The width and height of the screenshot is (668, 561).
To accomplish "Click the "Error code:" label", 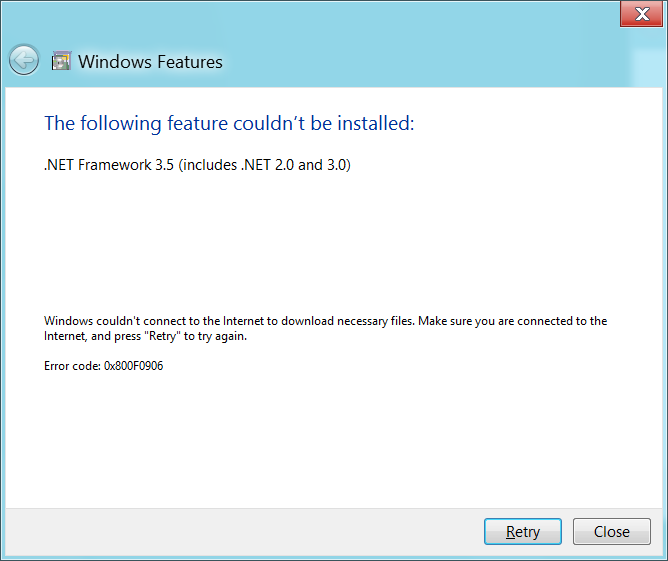I will (x=72, y=366).
